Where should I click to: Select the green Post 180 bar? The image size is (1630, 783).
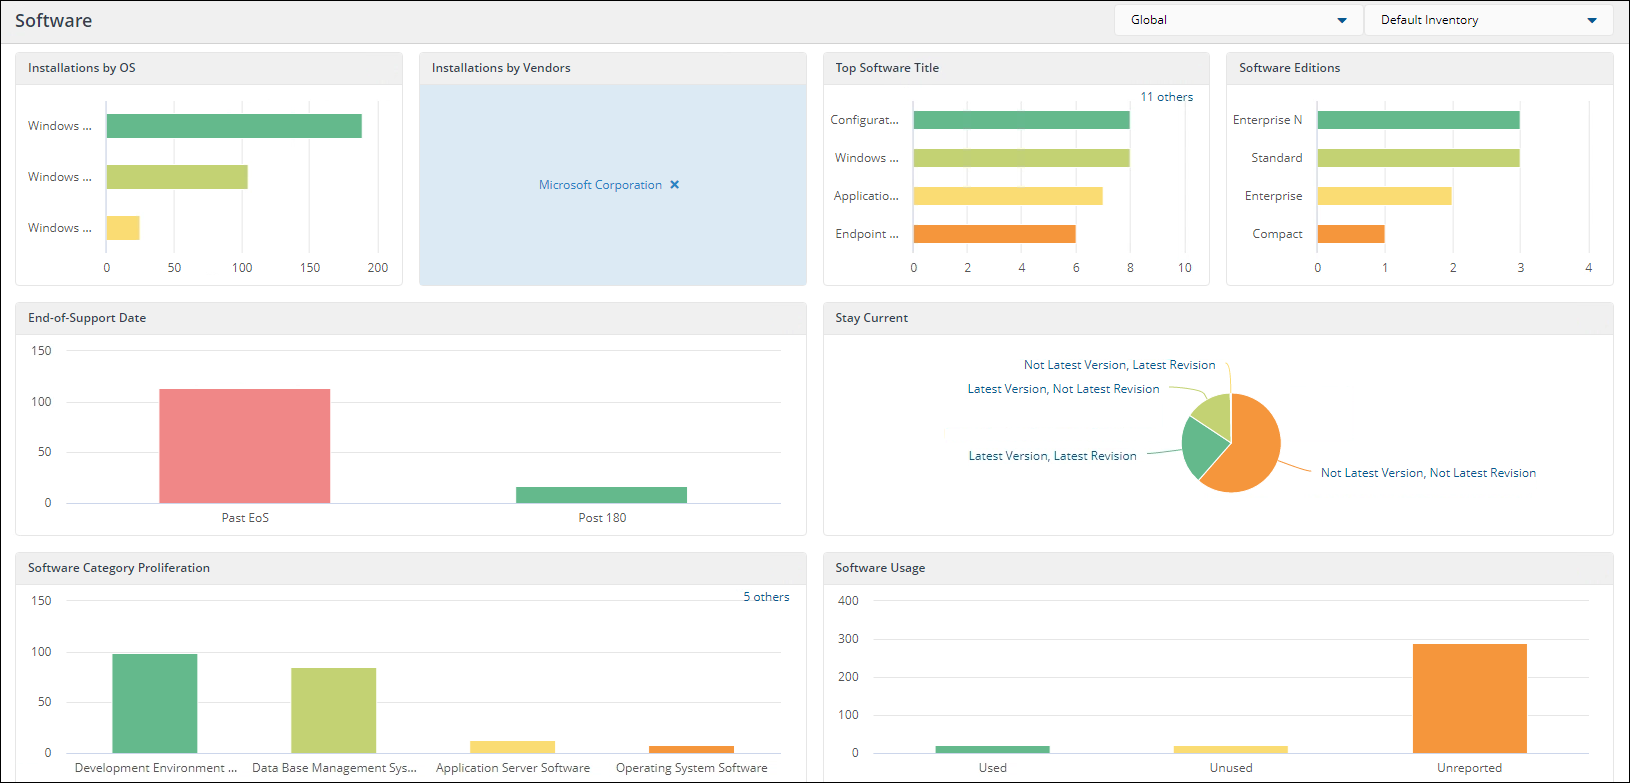click(x=601, y=495)
